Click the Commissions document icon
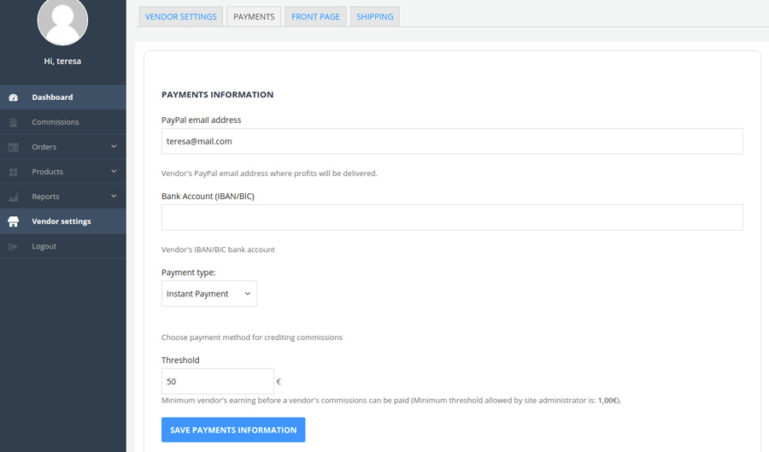The image size is (769, 452). [x=13, y=123]
